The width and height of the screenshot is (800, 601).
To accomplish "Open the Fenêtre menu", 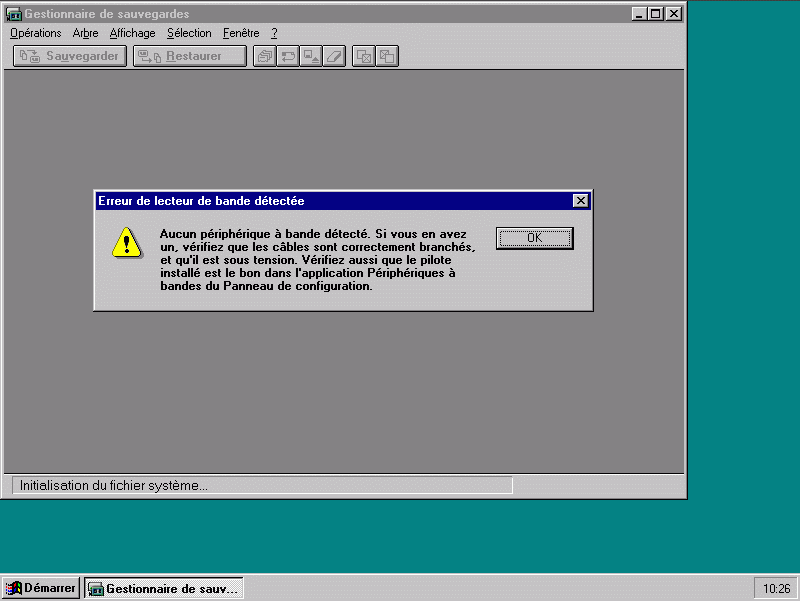I will click(241, 33).
